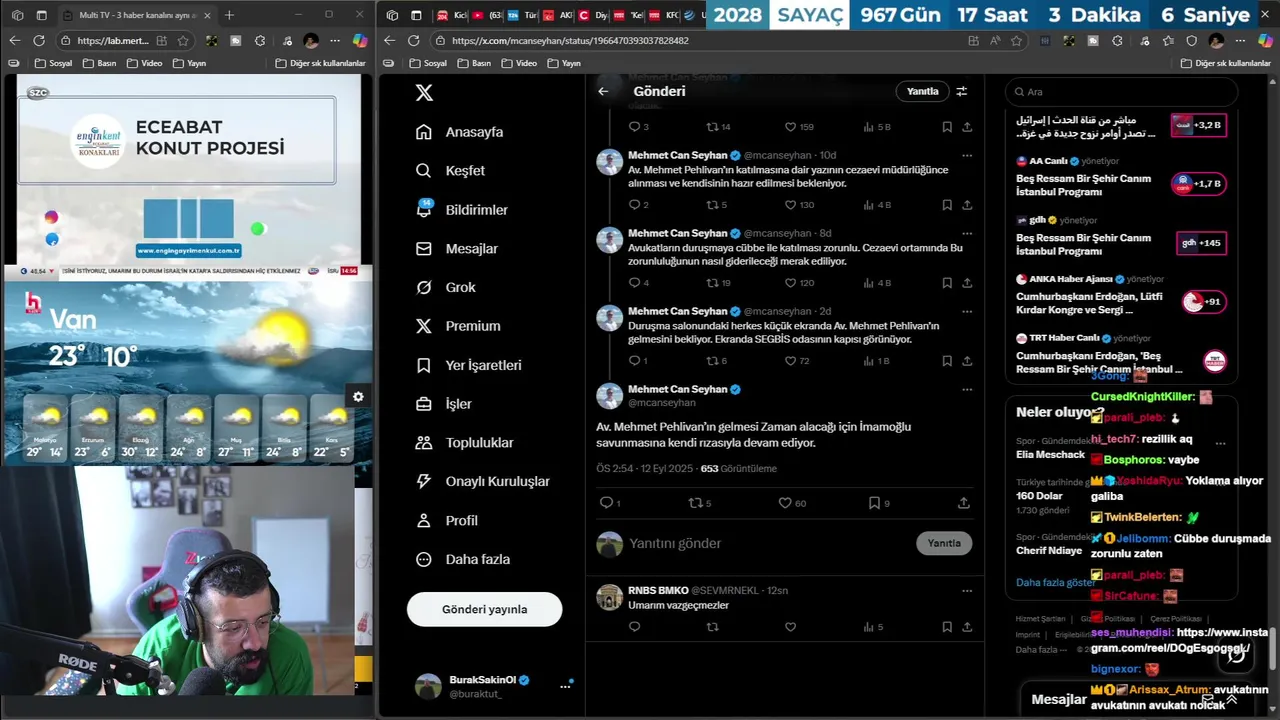1280x720 pixels.
Task: Open more options on RNBS BMKO reply
Action: click(x=967, y=591)
